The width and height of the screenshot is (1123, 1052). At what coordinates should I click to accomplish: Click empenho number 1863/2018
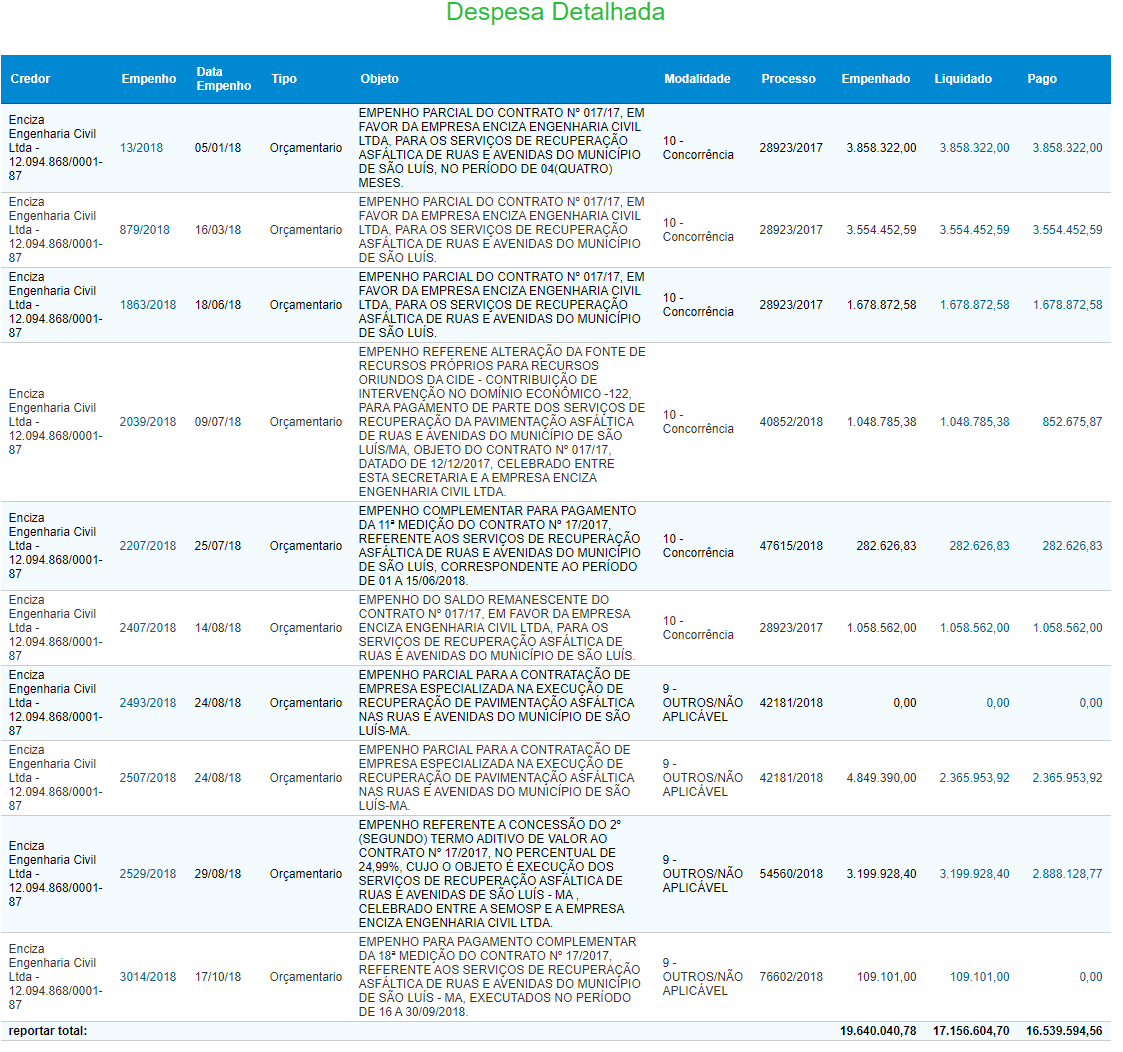click(x=147, y=305)
